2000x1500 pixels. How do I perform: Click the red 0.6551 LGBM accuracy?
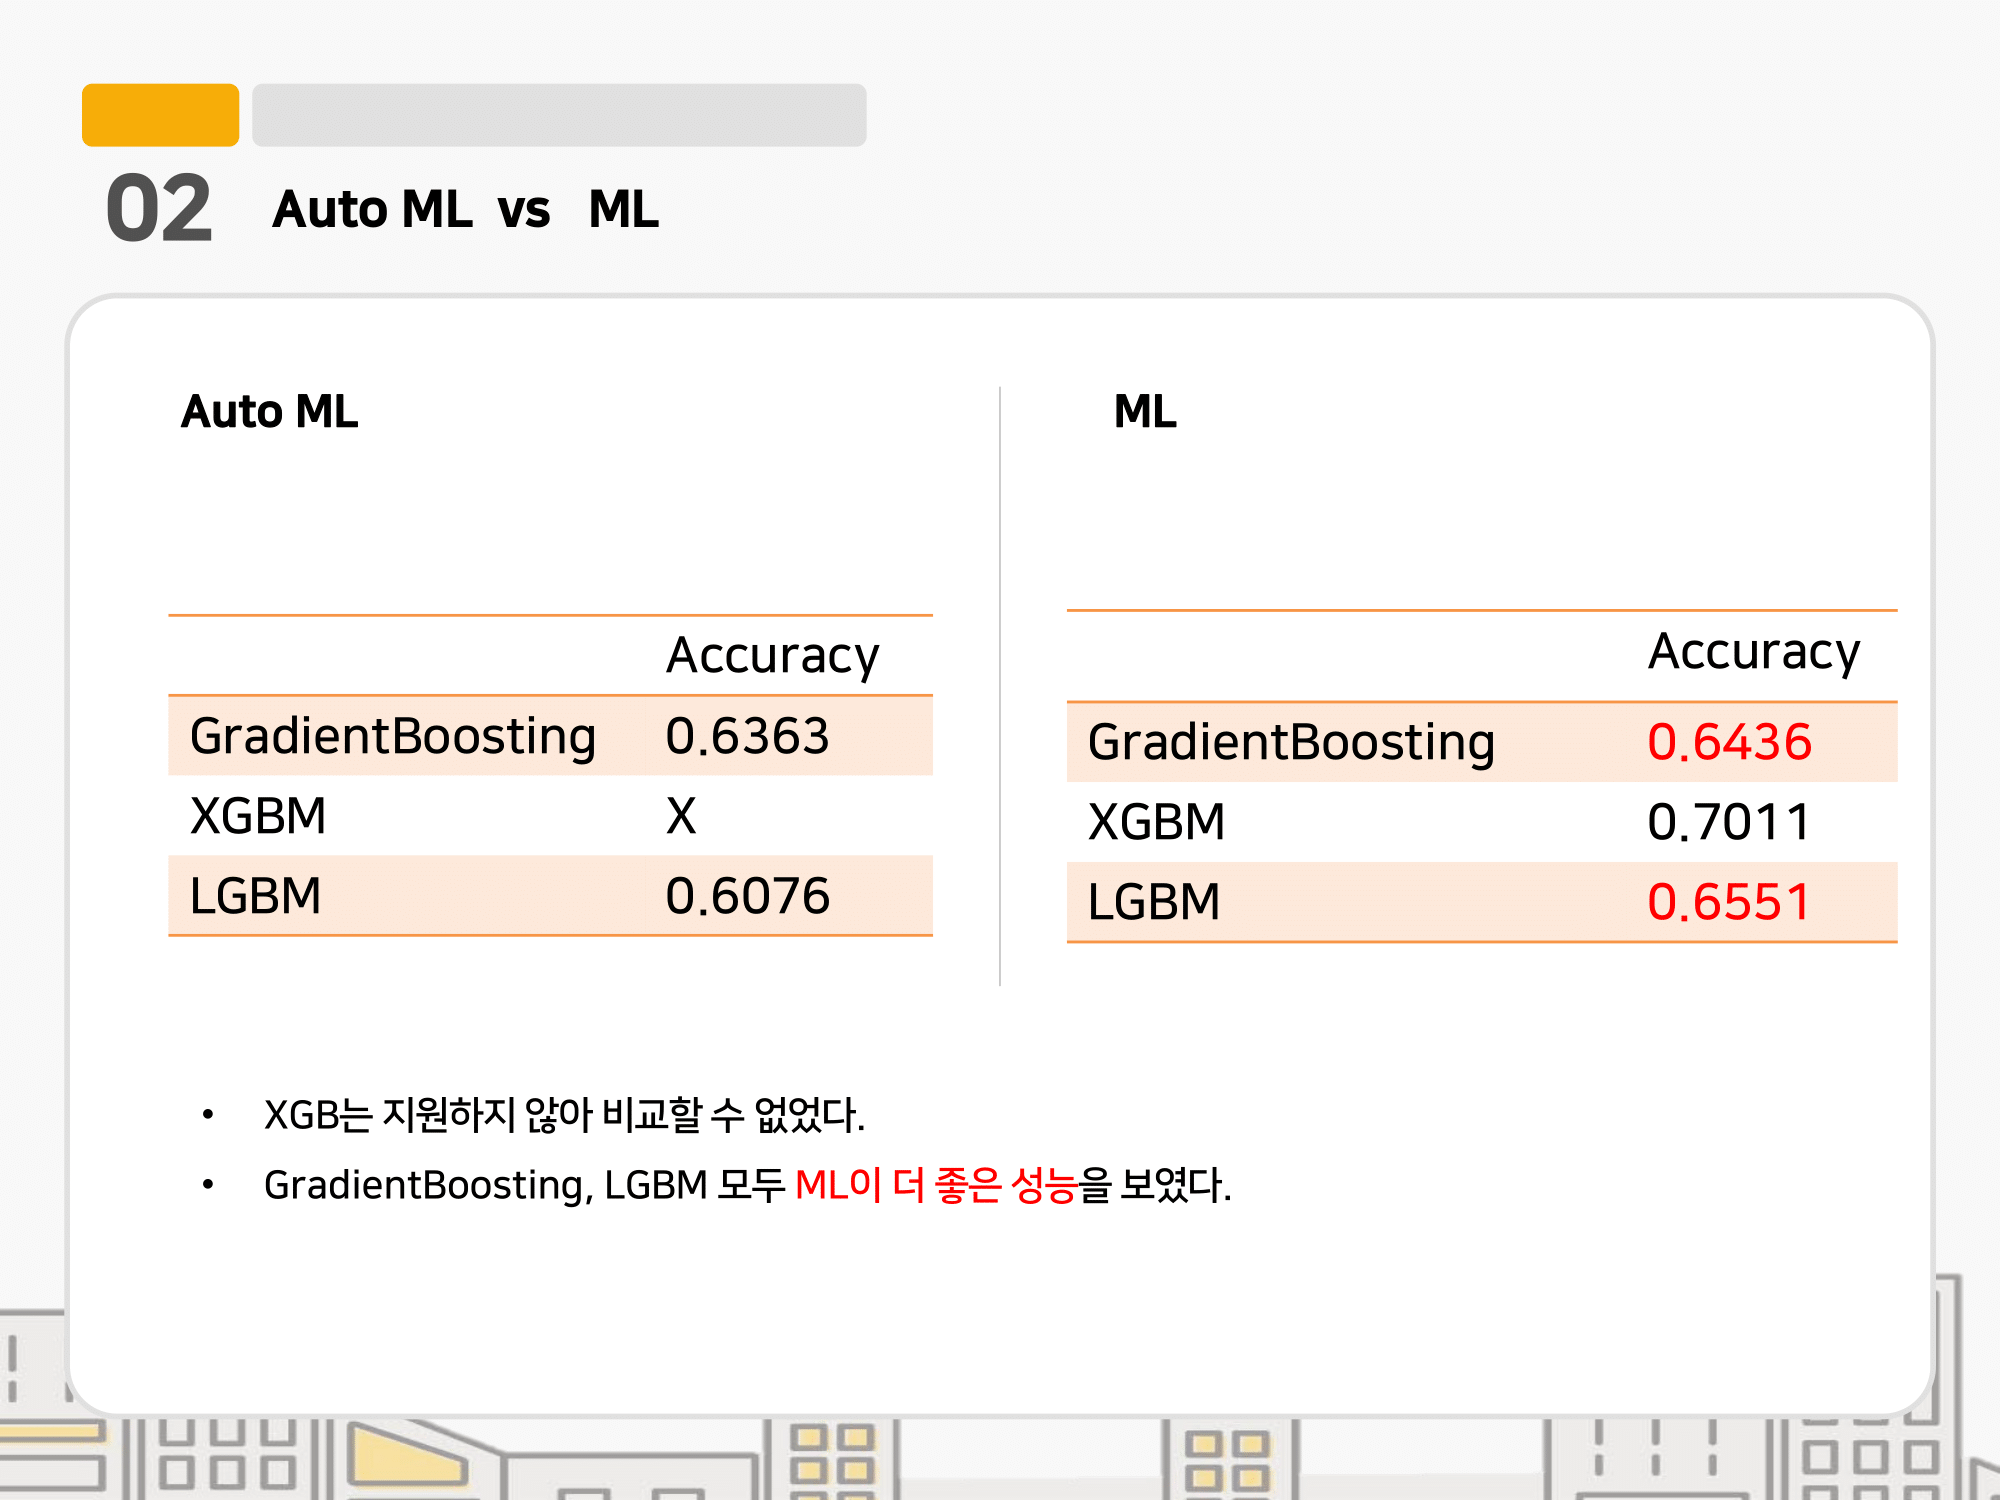pyautogui.click(x=1729, y=902)
